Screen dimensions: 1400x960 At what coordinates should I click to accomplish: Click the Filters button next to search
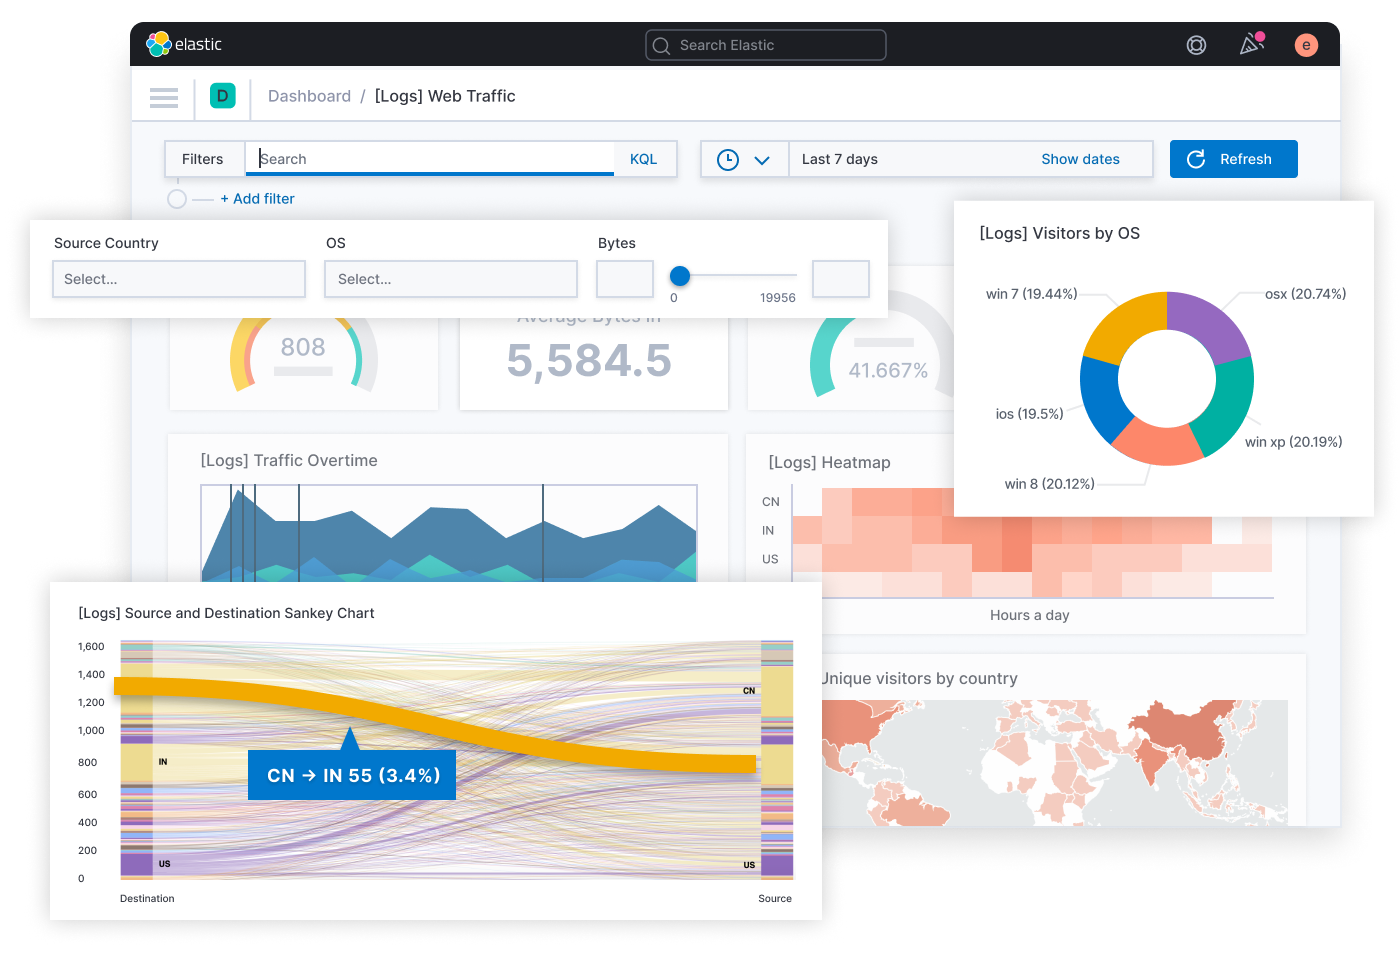pyautogui.click(x=203, y=159)
